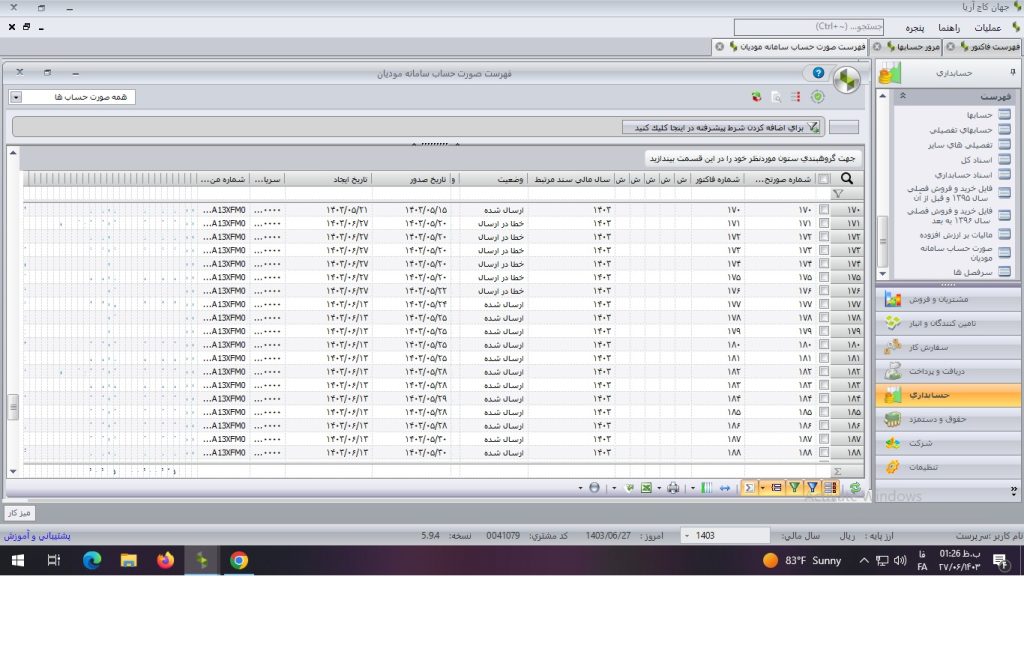Open Firefox from the Windows taskbar
This screenshot has height=657, width=1024.
coord(165,561)
